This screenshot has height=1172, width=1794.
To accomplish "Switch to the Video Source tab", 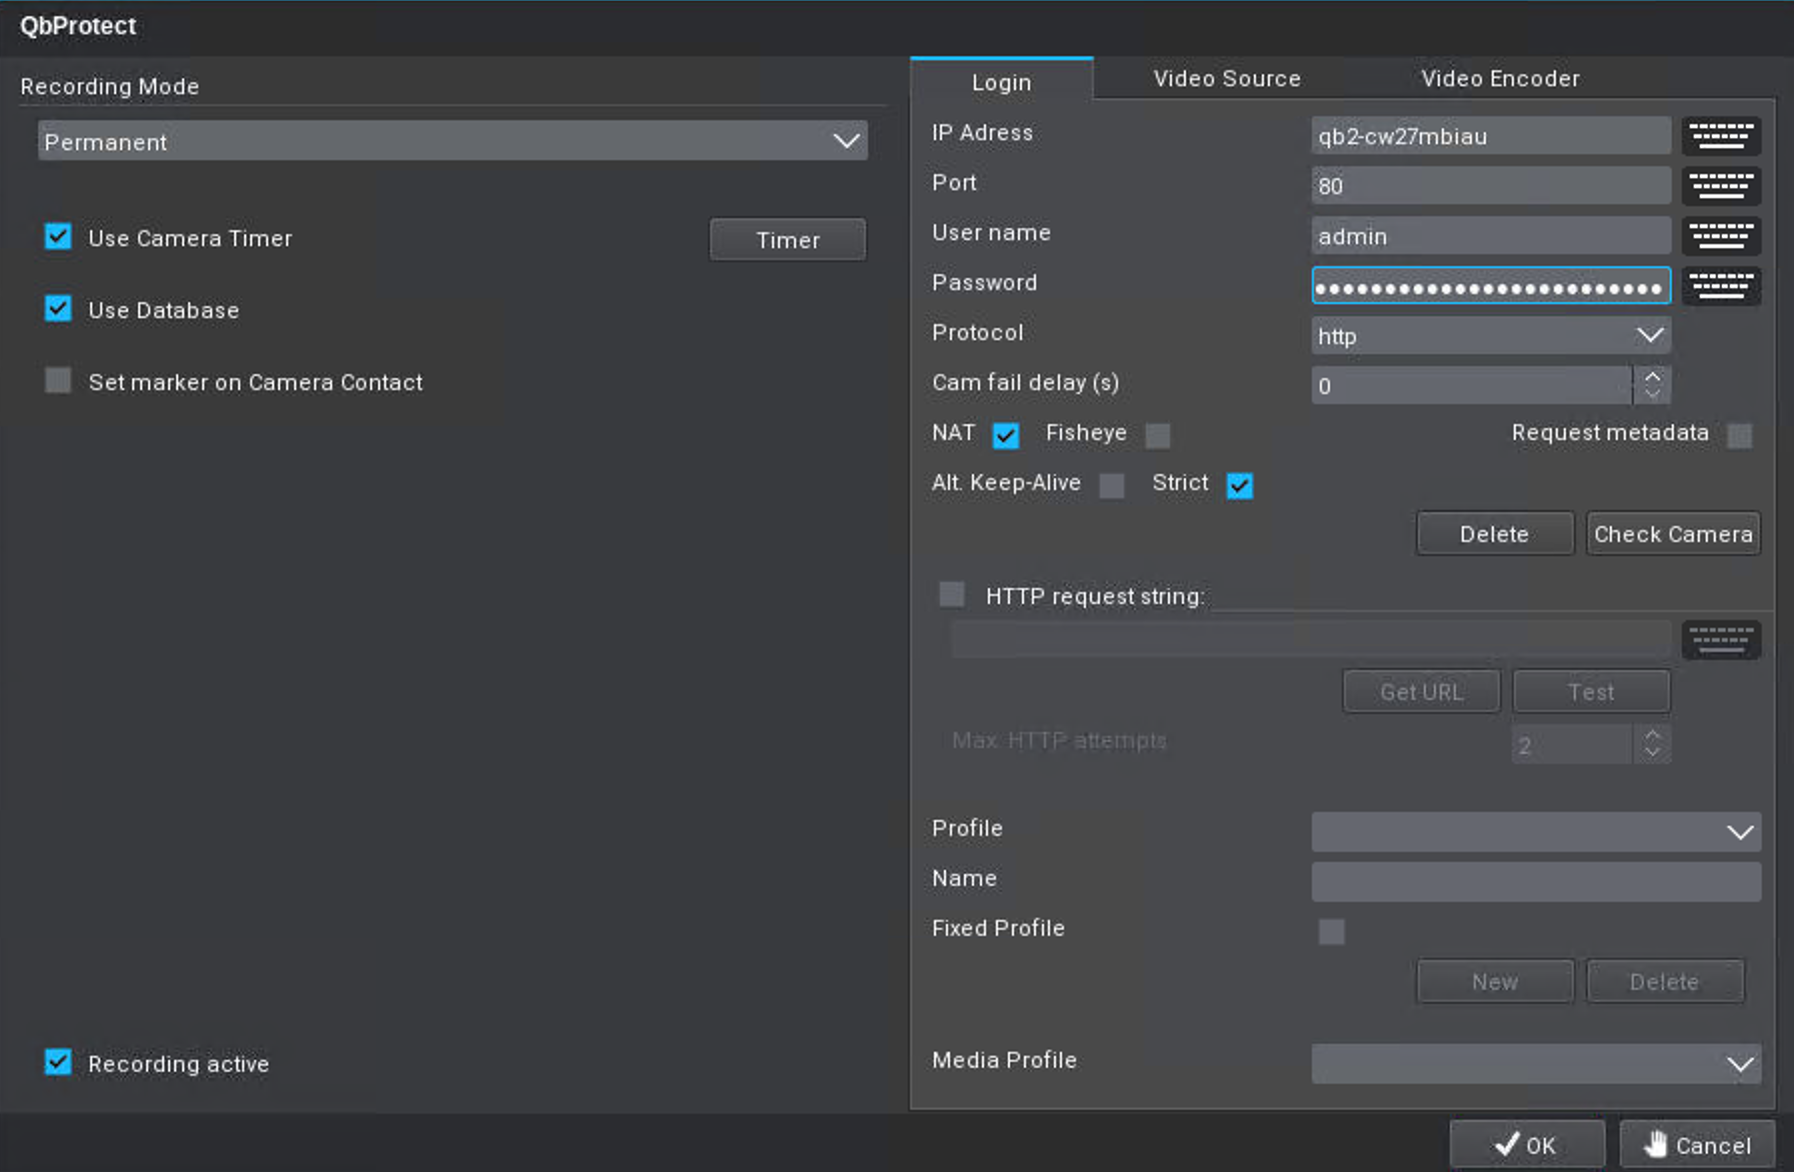I will [1227, 78].
